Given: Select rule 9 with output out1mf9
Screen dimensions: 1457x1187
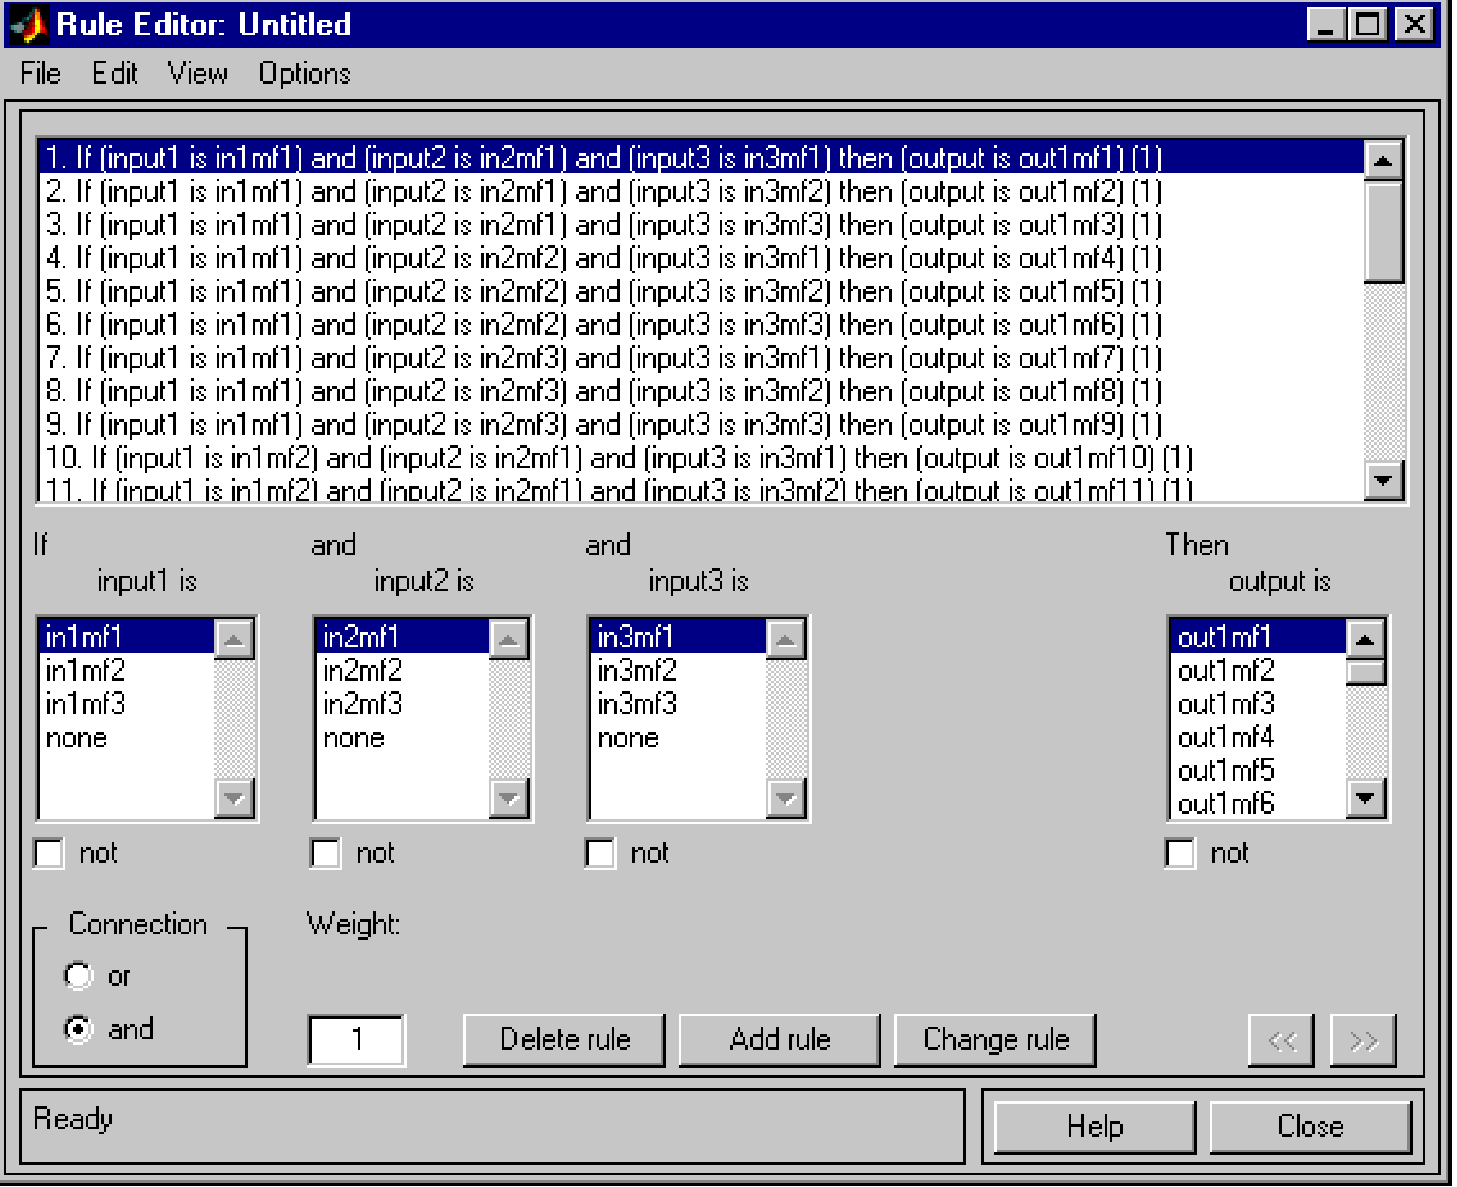Looking at the screenshot, I should [701, 425].
